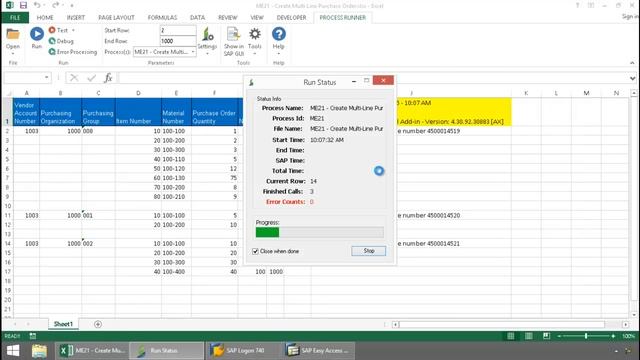
Task: Select column K header
Action: [526, 93]
